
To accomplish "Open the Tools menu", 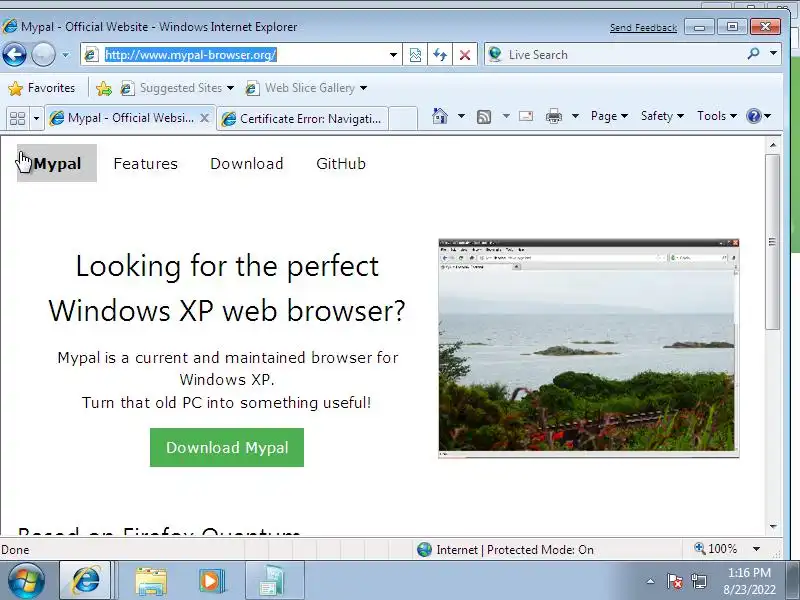I will (717, 116).
